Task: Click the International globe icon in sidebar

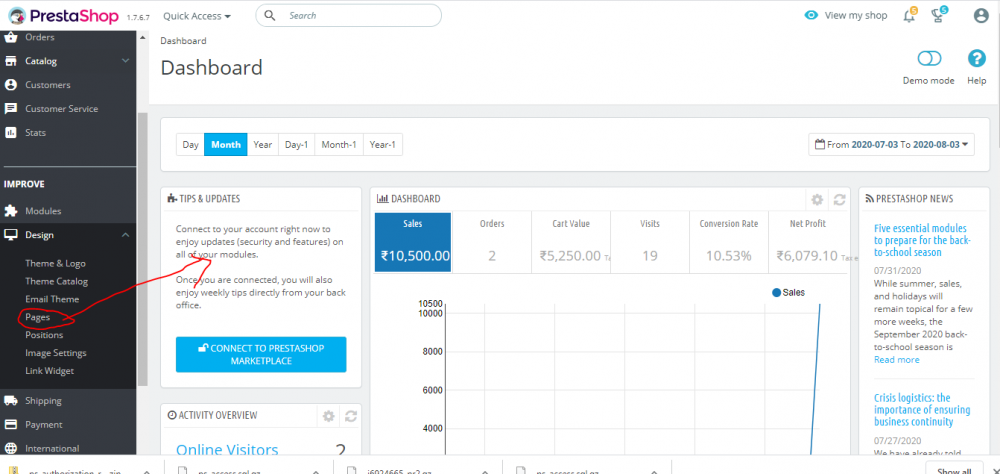Action: [10, 448]
